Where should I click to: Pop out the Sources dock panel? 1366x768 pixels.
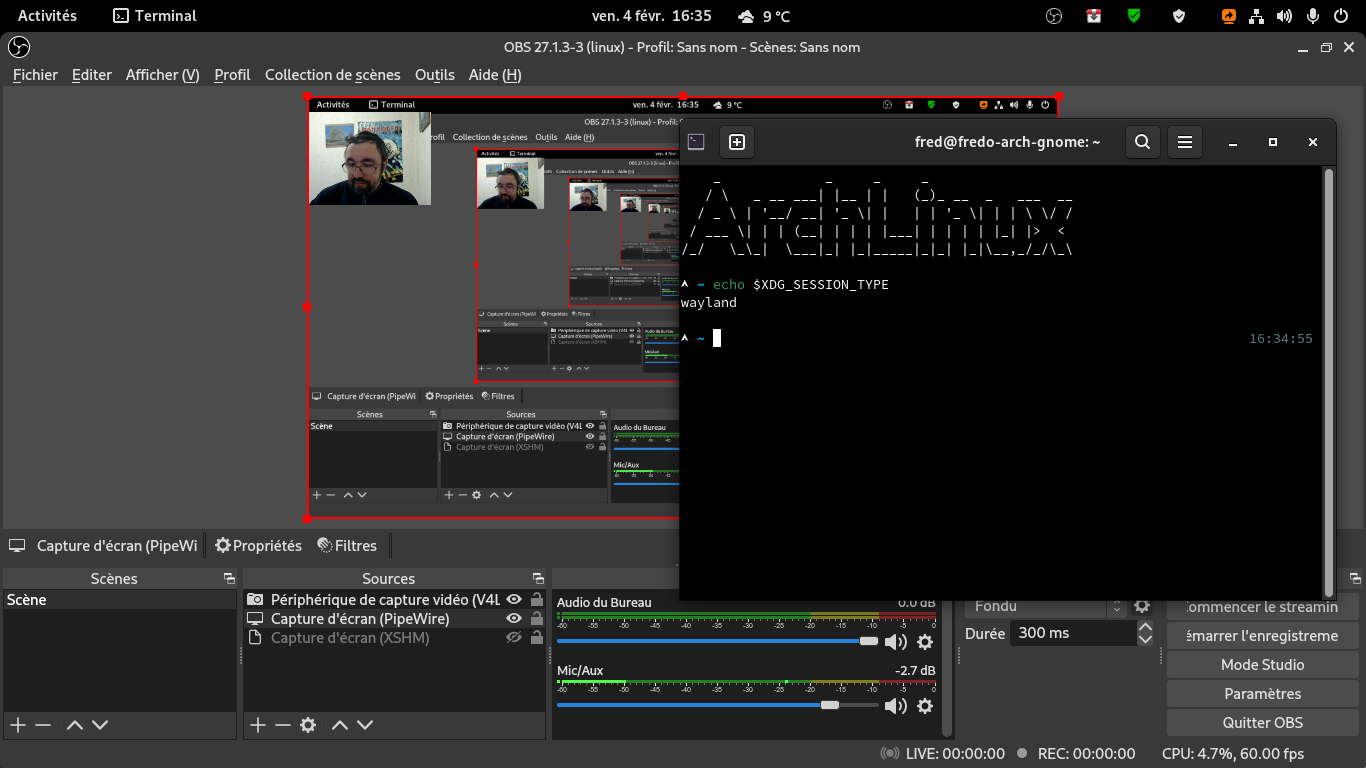(x=539, y=579)
